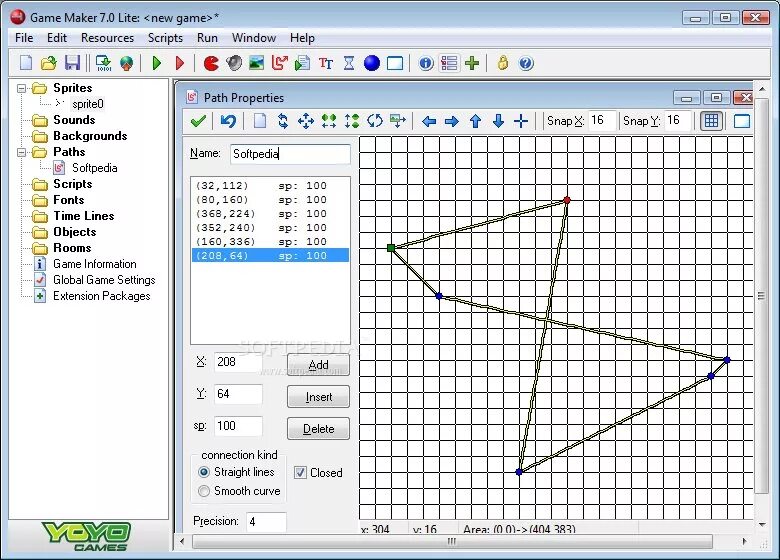
Task: Edit the path Name field
Action: 291,154
